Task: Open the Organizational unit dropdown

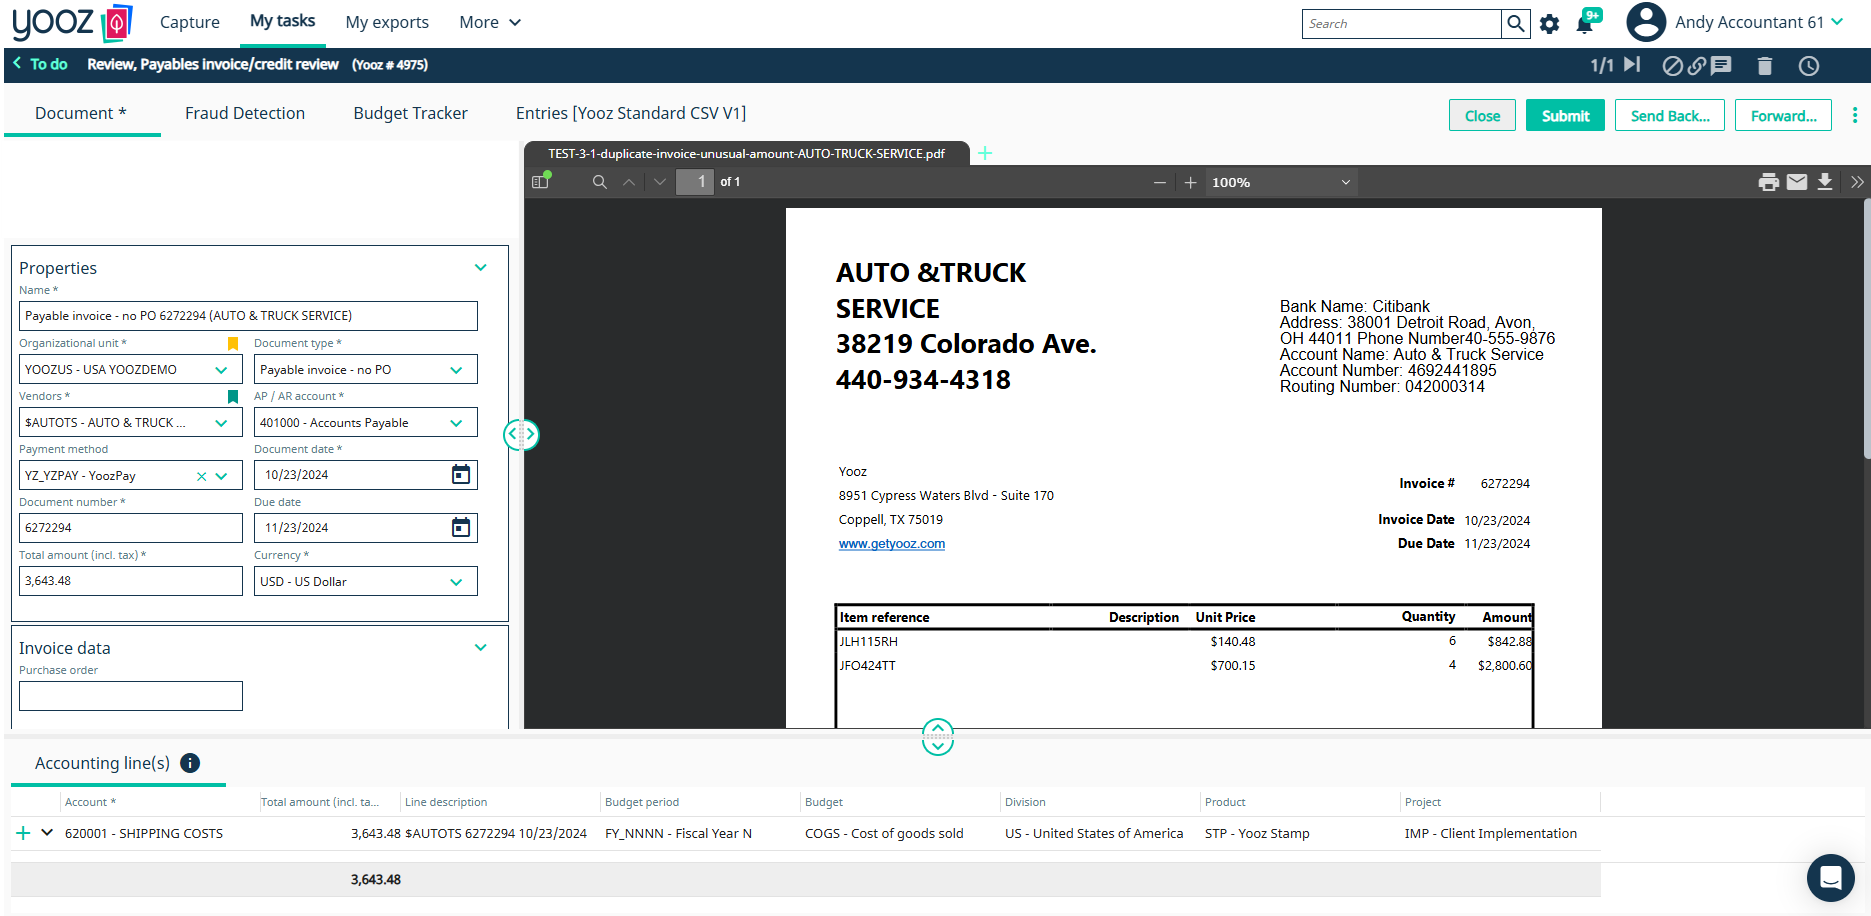Action: (221, 370)
